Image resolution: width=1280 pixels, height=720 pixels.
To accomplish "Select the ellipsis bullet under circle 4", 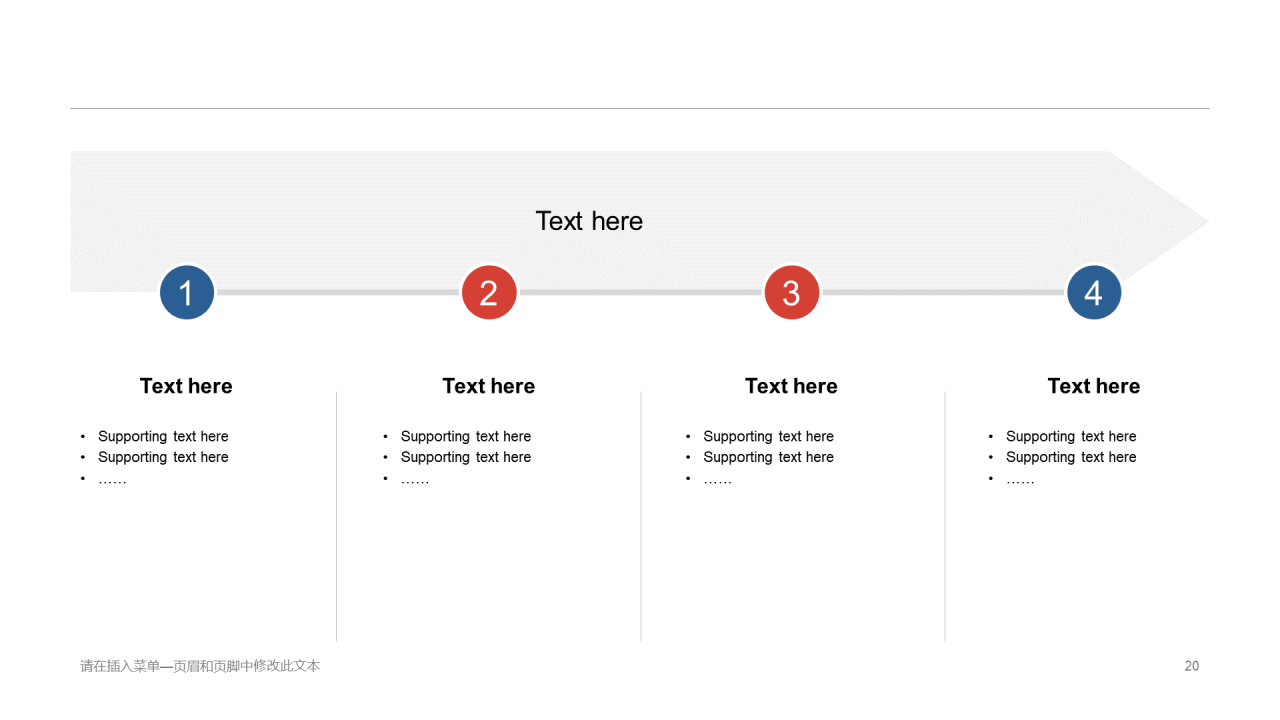I will click(1020, 480).
